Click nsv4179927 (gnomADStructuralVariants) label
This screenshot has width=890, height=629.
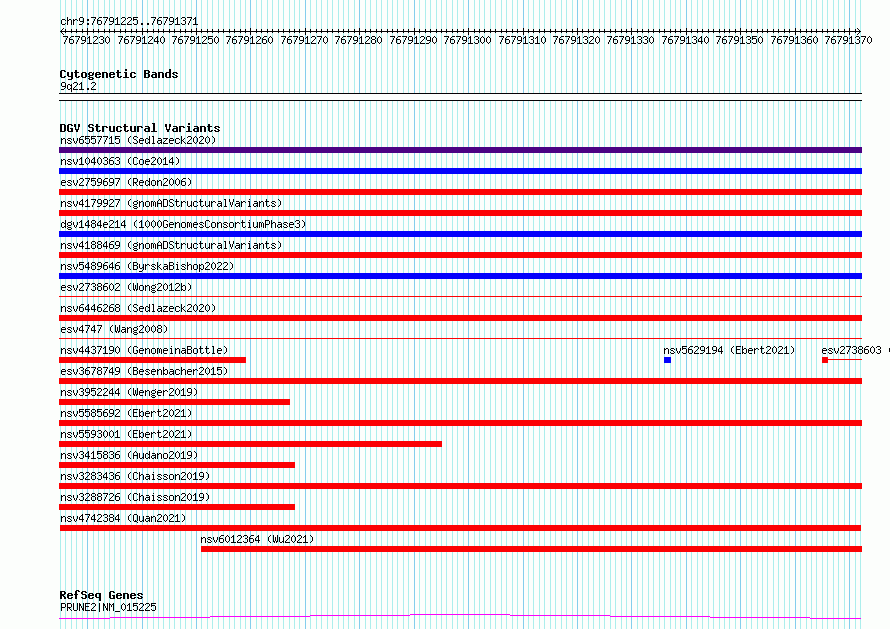(171, 203)
